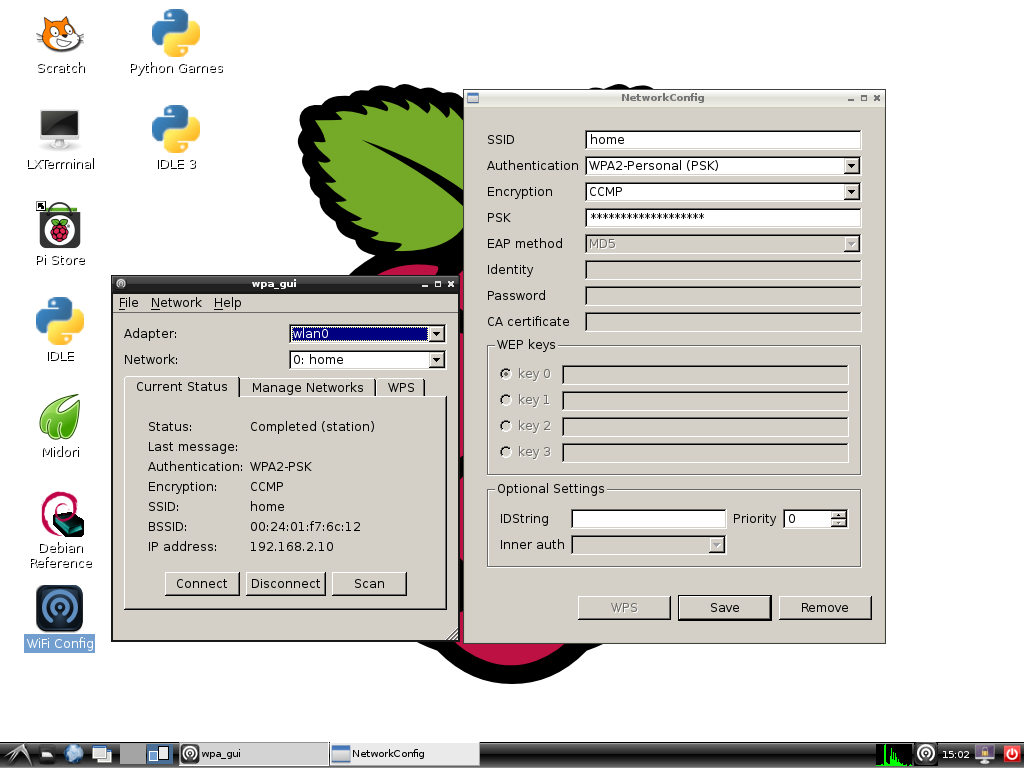Click the red power icon in taskbar

[1011, 753]
